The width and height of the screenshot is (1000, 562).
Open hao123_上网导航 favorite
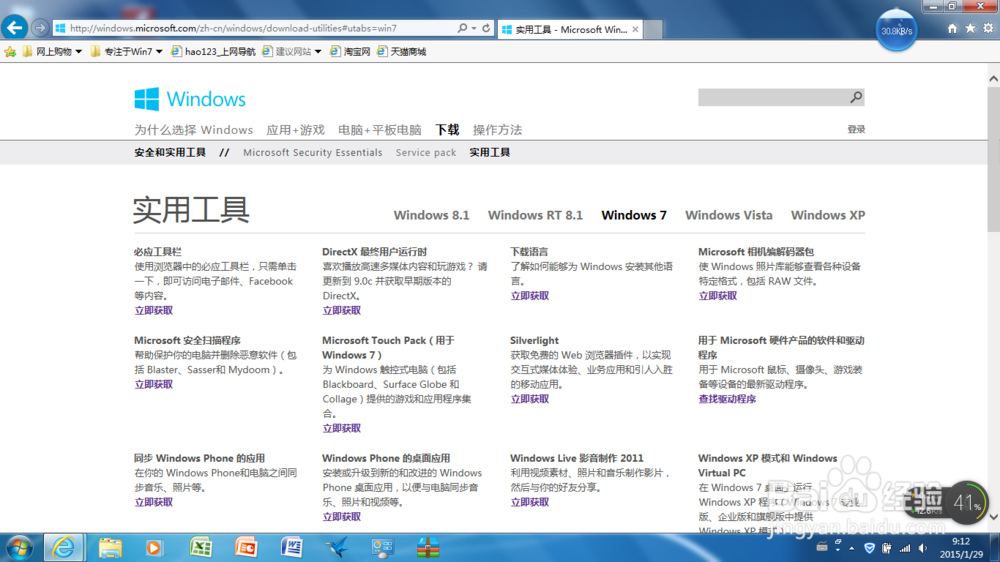(x=213, y=52)
